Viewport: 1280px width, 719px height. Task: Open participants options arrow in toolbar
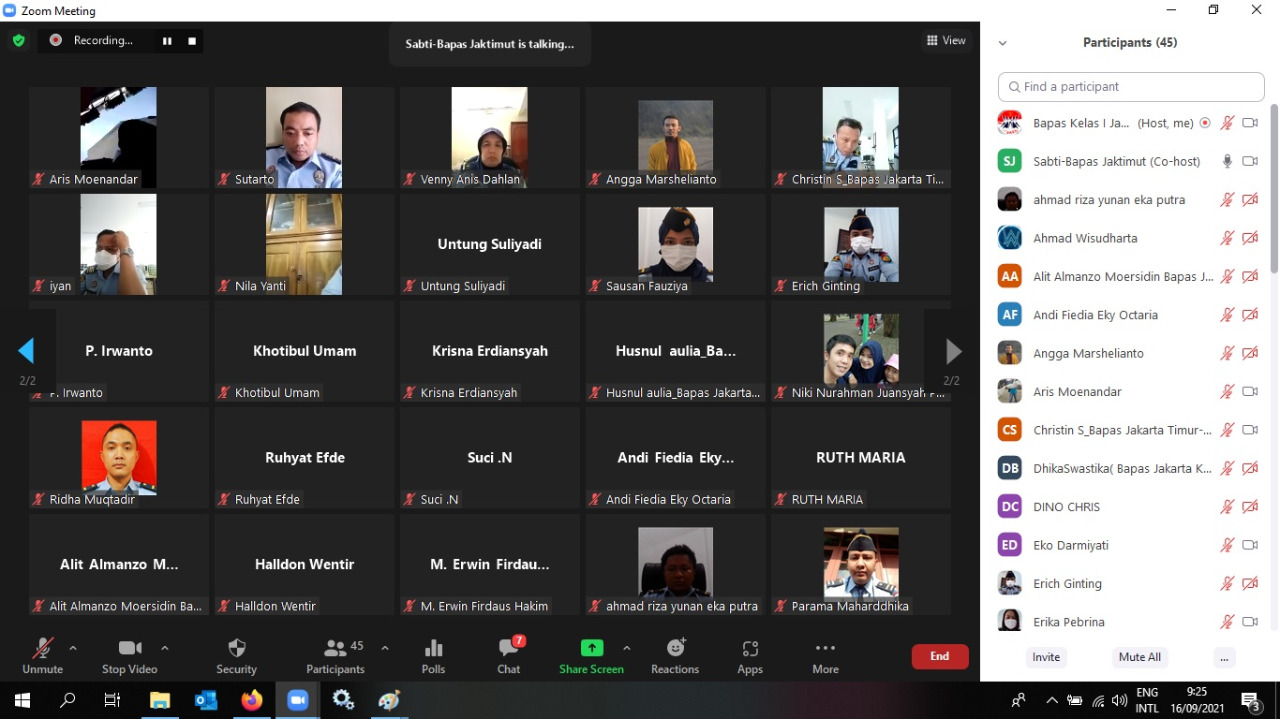pos(385,648)
